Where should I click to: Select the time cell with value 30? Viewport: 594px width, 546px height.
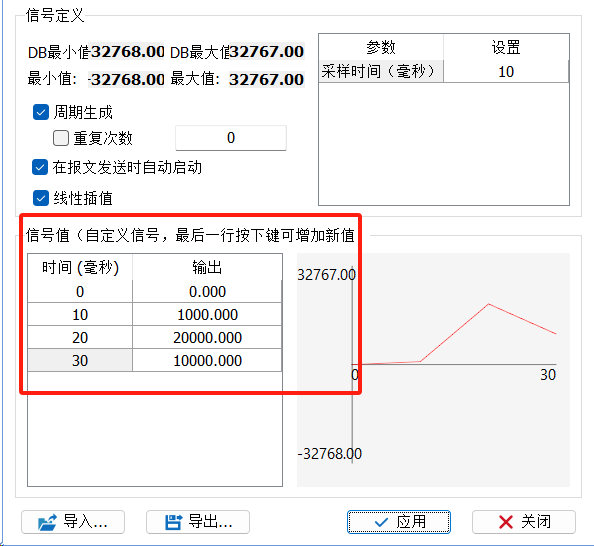click(x=80, y=360)
